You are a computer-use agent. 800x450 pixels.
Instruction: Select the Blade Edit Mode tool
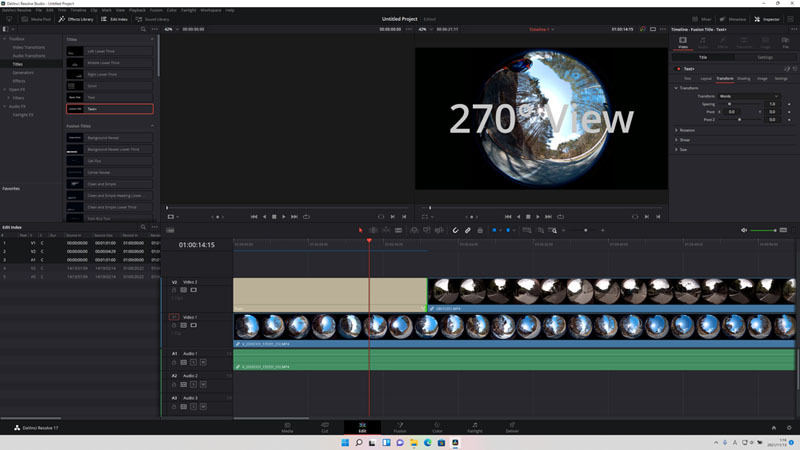pos(398,231)
